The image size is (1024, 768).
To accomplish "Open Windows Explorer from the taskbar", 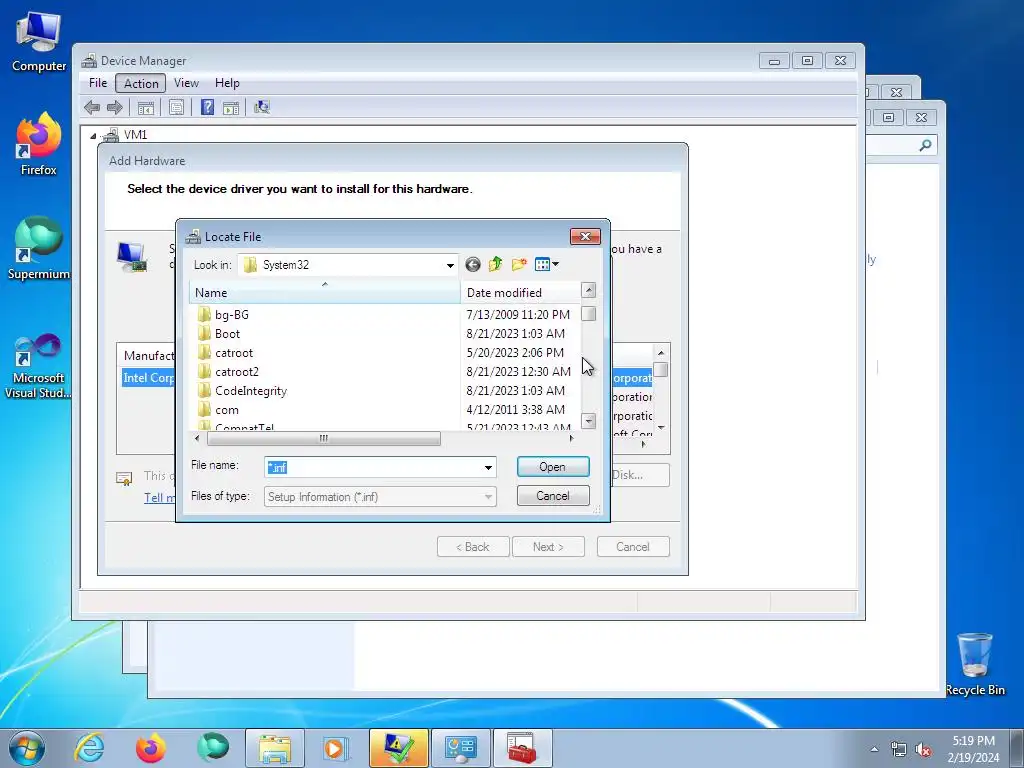I will click(x=275, y=748).
